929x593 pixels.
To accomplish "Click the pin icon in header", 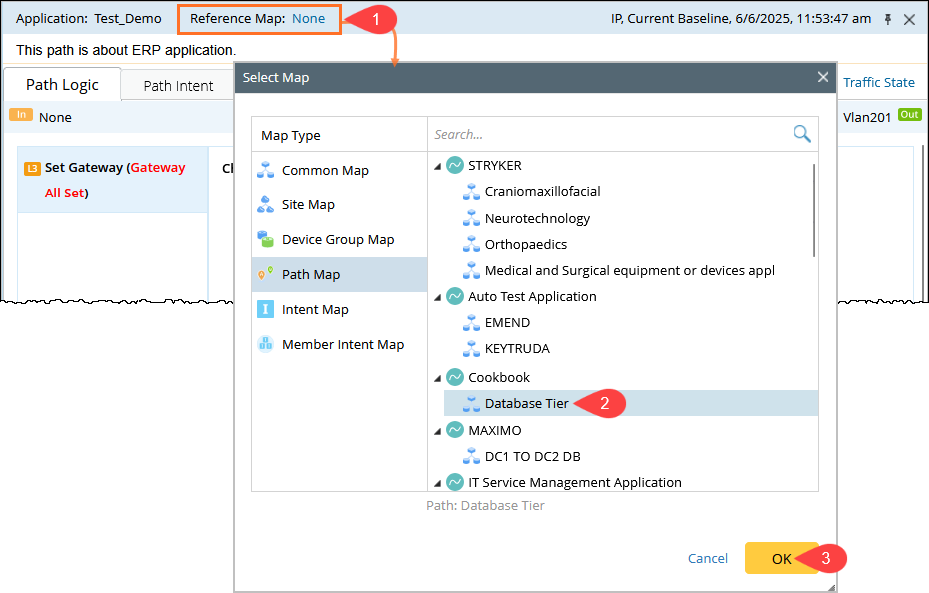I will pos(887,19).
